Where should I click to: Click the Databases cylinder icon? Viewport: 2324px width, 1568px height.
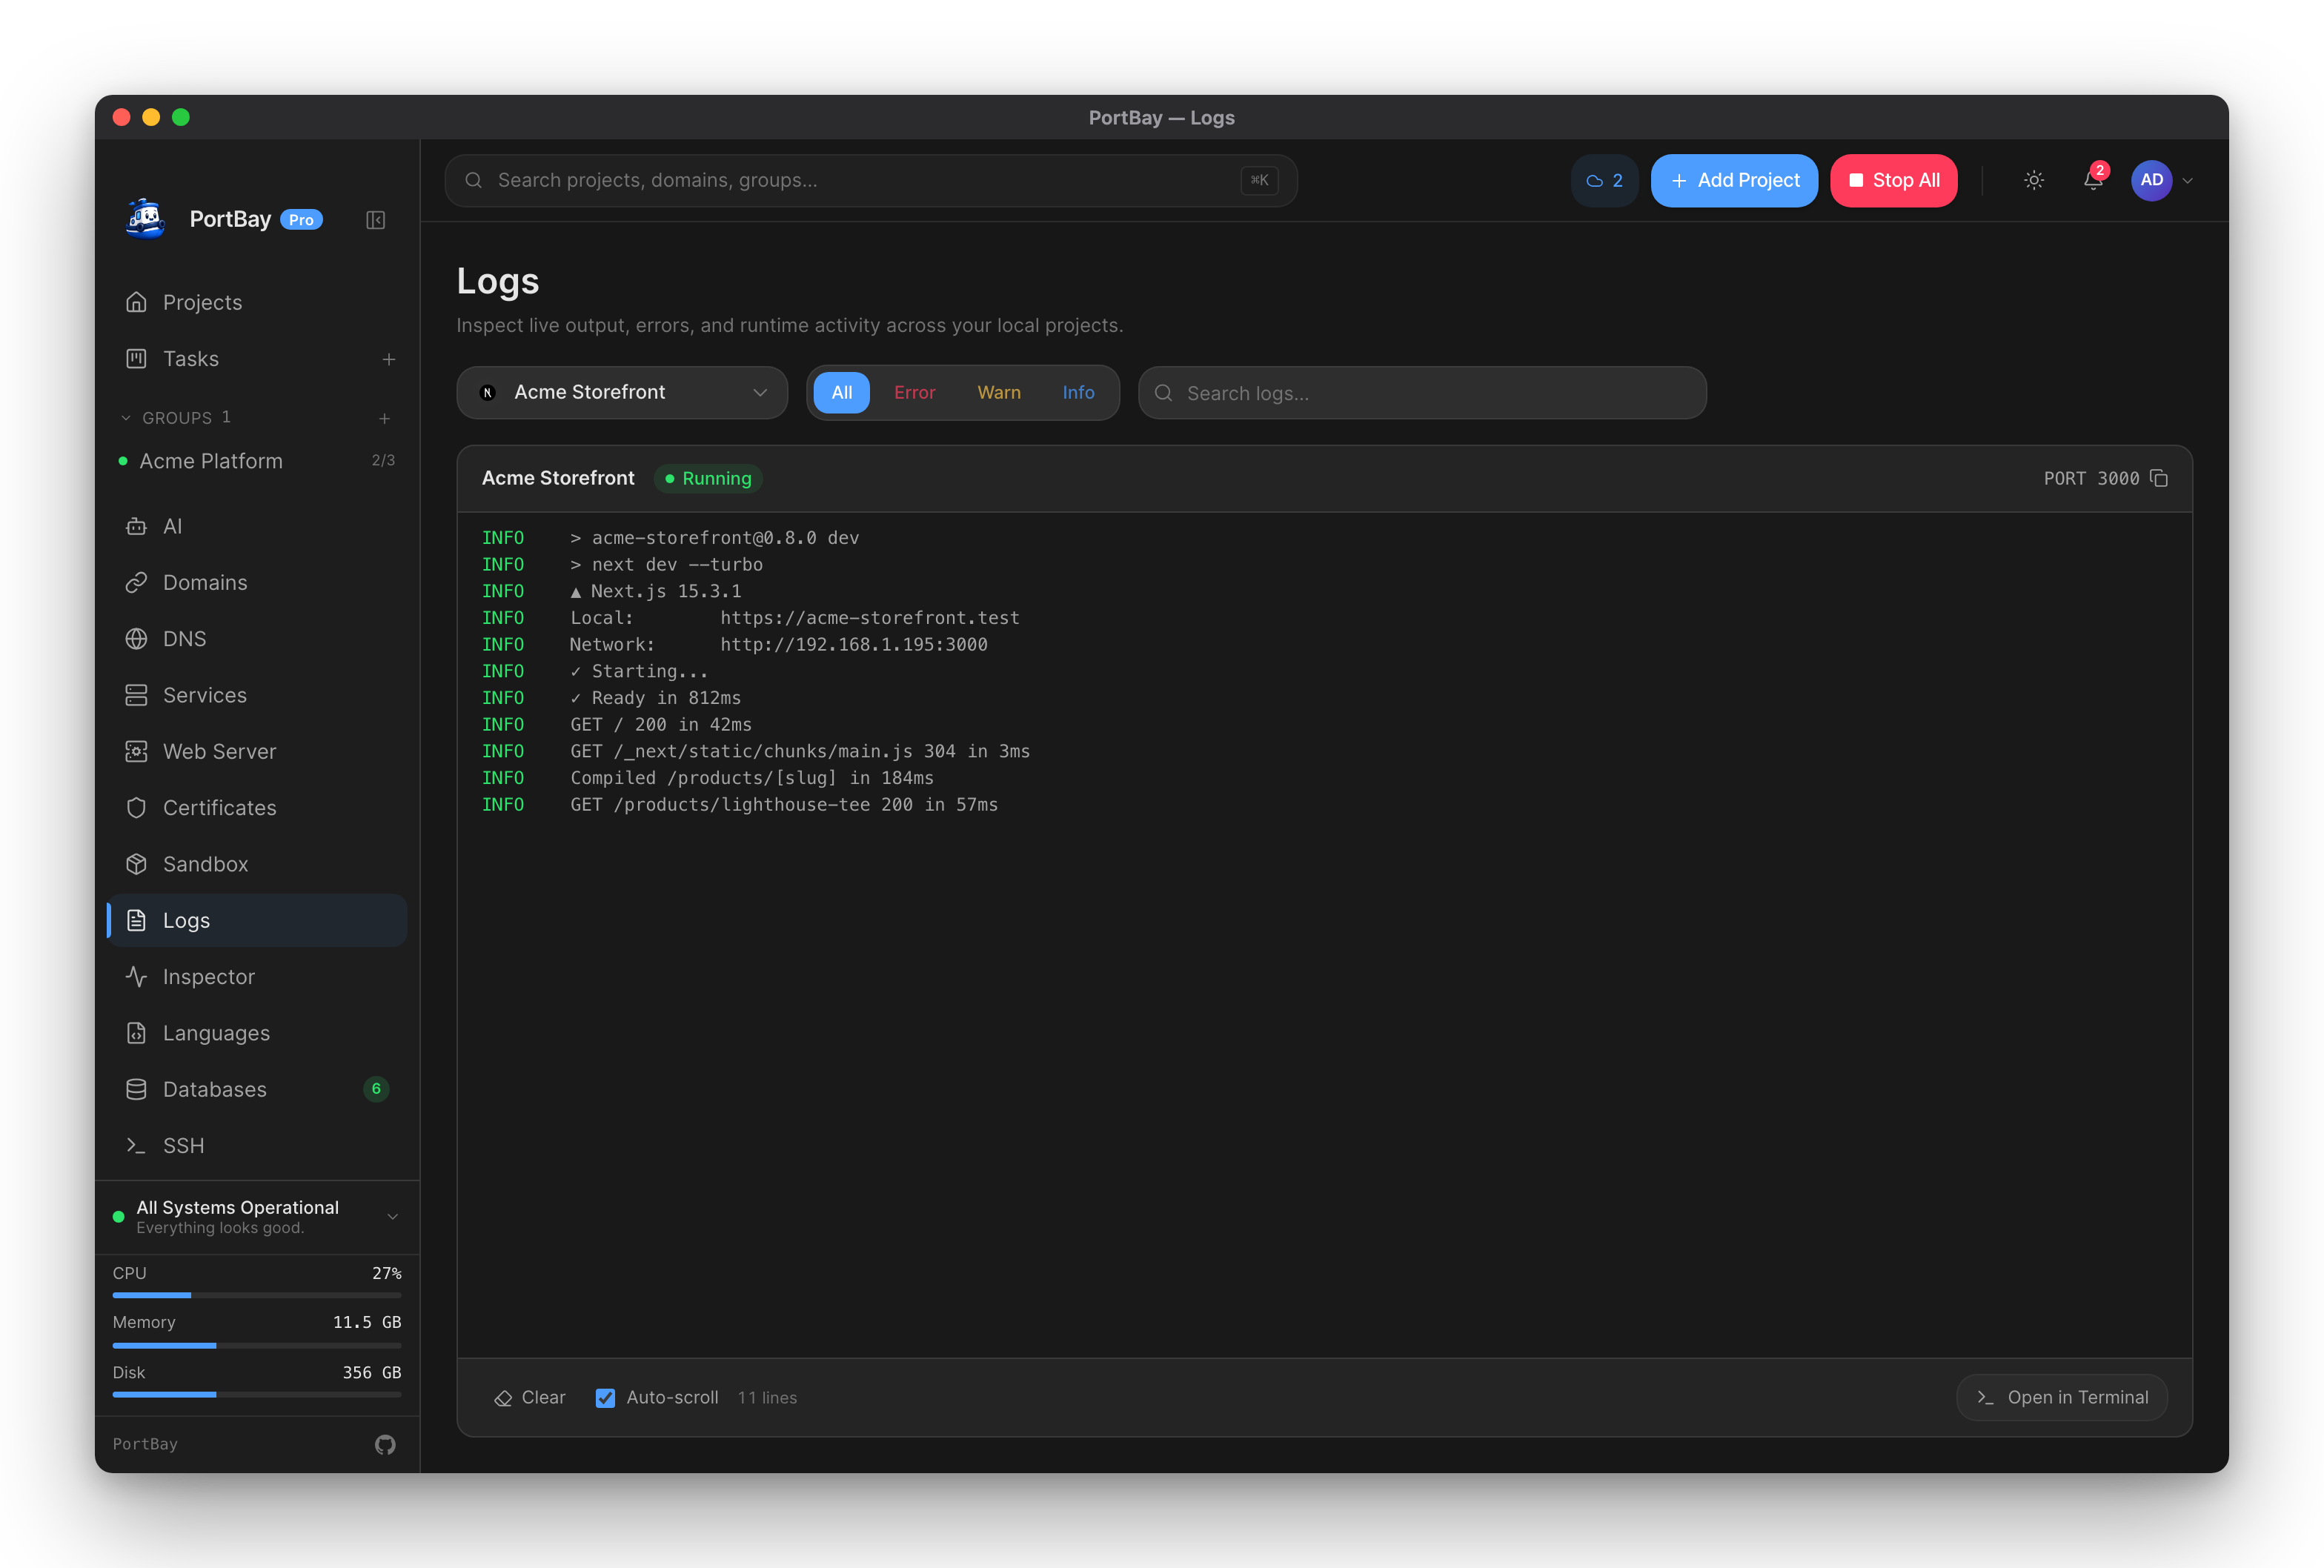pyautogui.click(x=137, y=1089)
